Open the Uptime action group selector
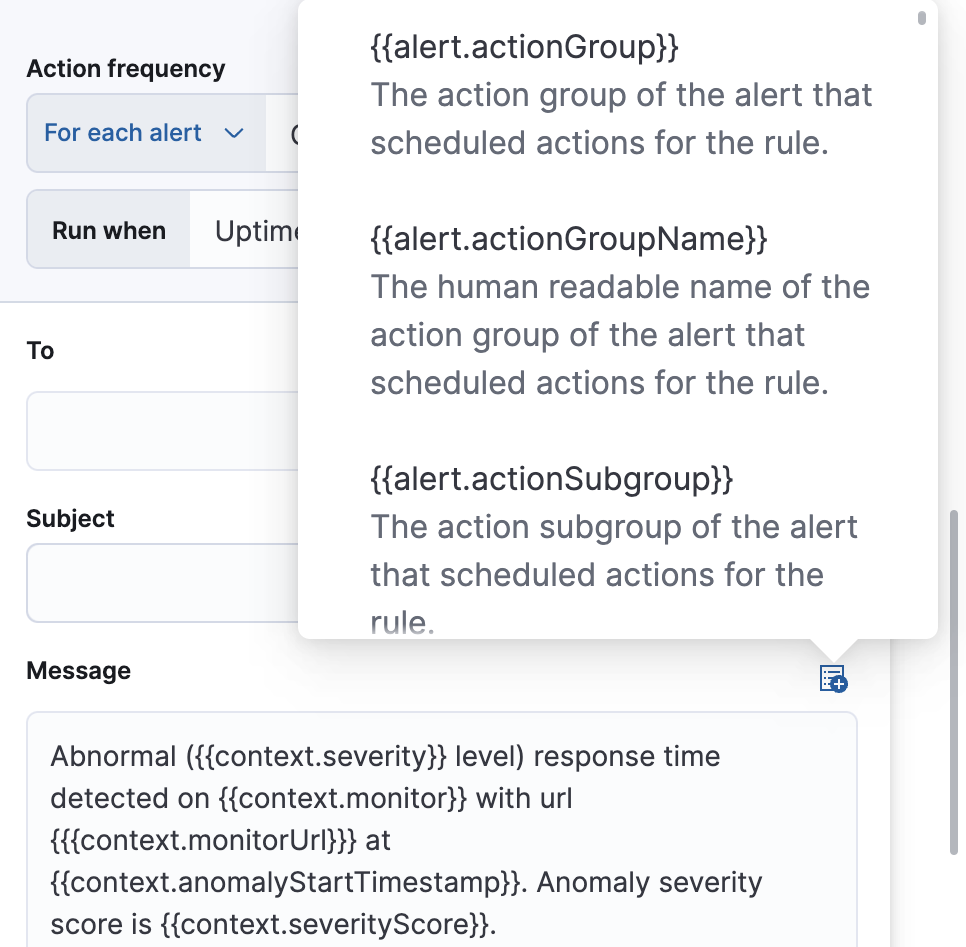 [x=258, y=229]
